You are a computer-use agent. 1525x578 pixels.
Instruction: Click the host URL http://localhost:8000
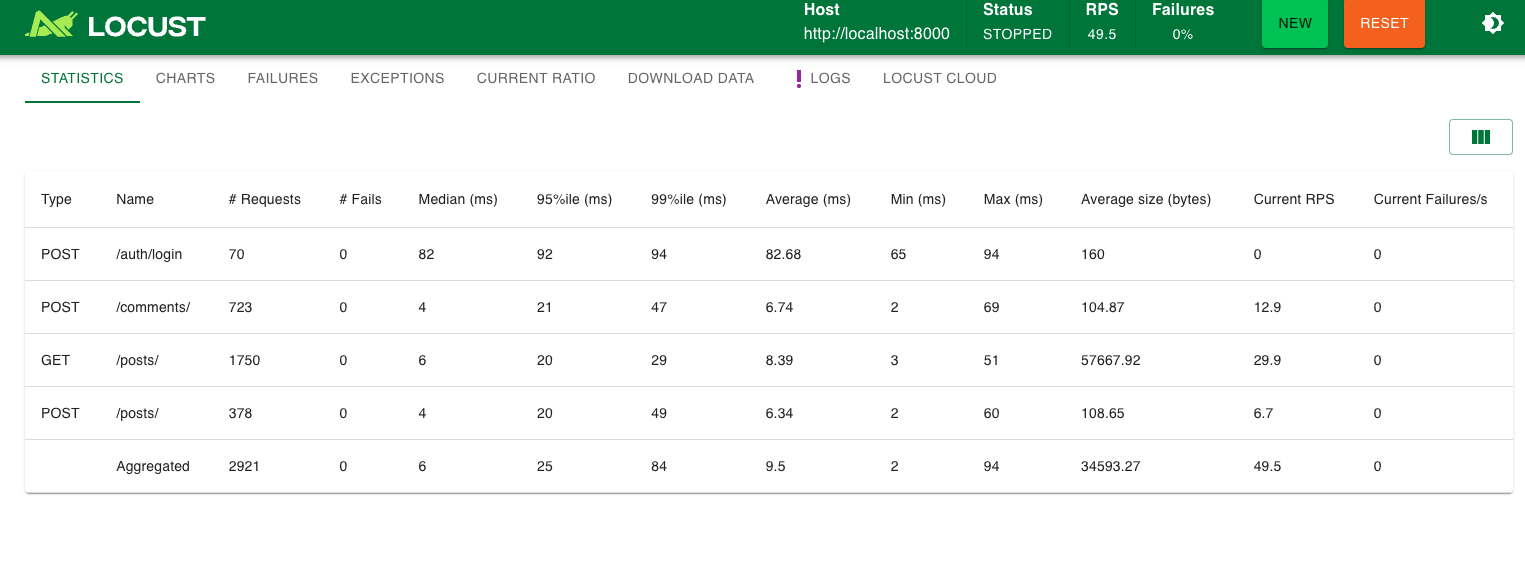coord(876,34)
